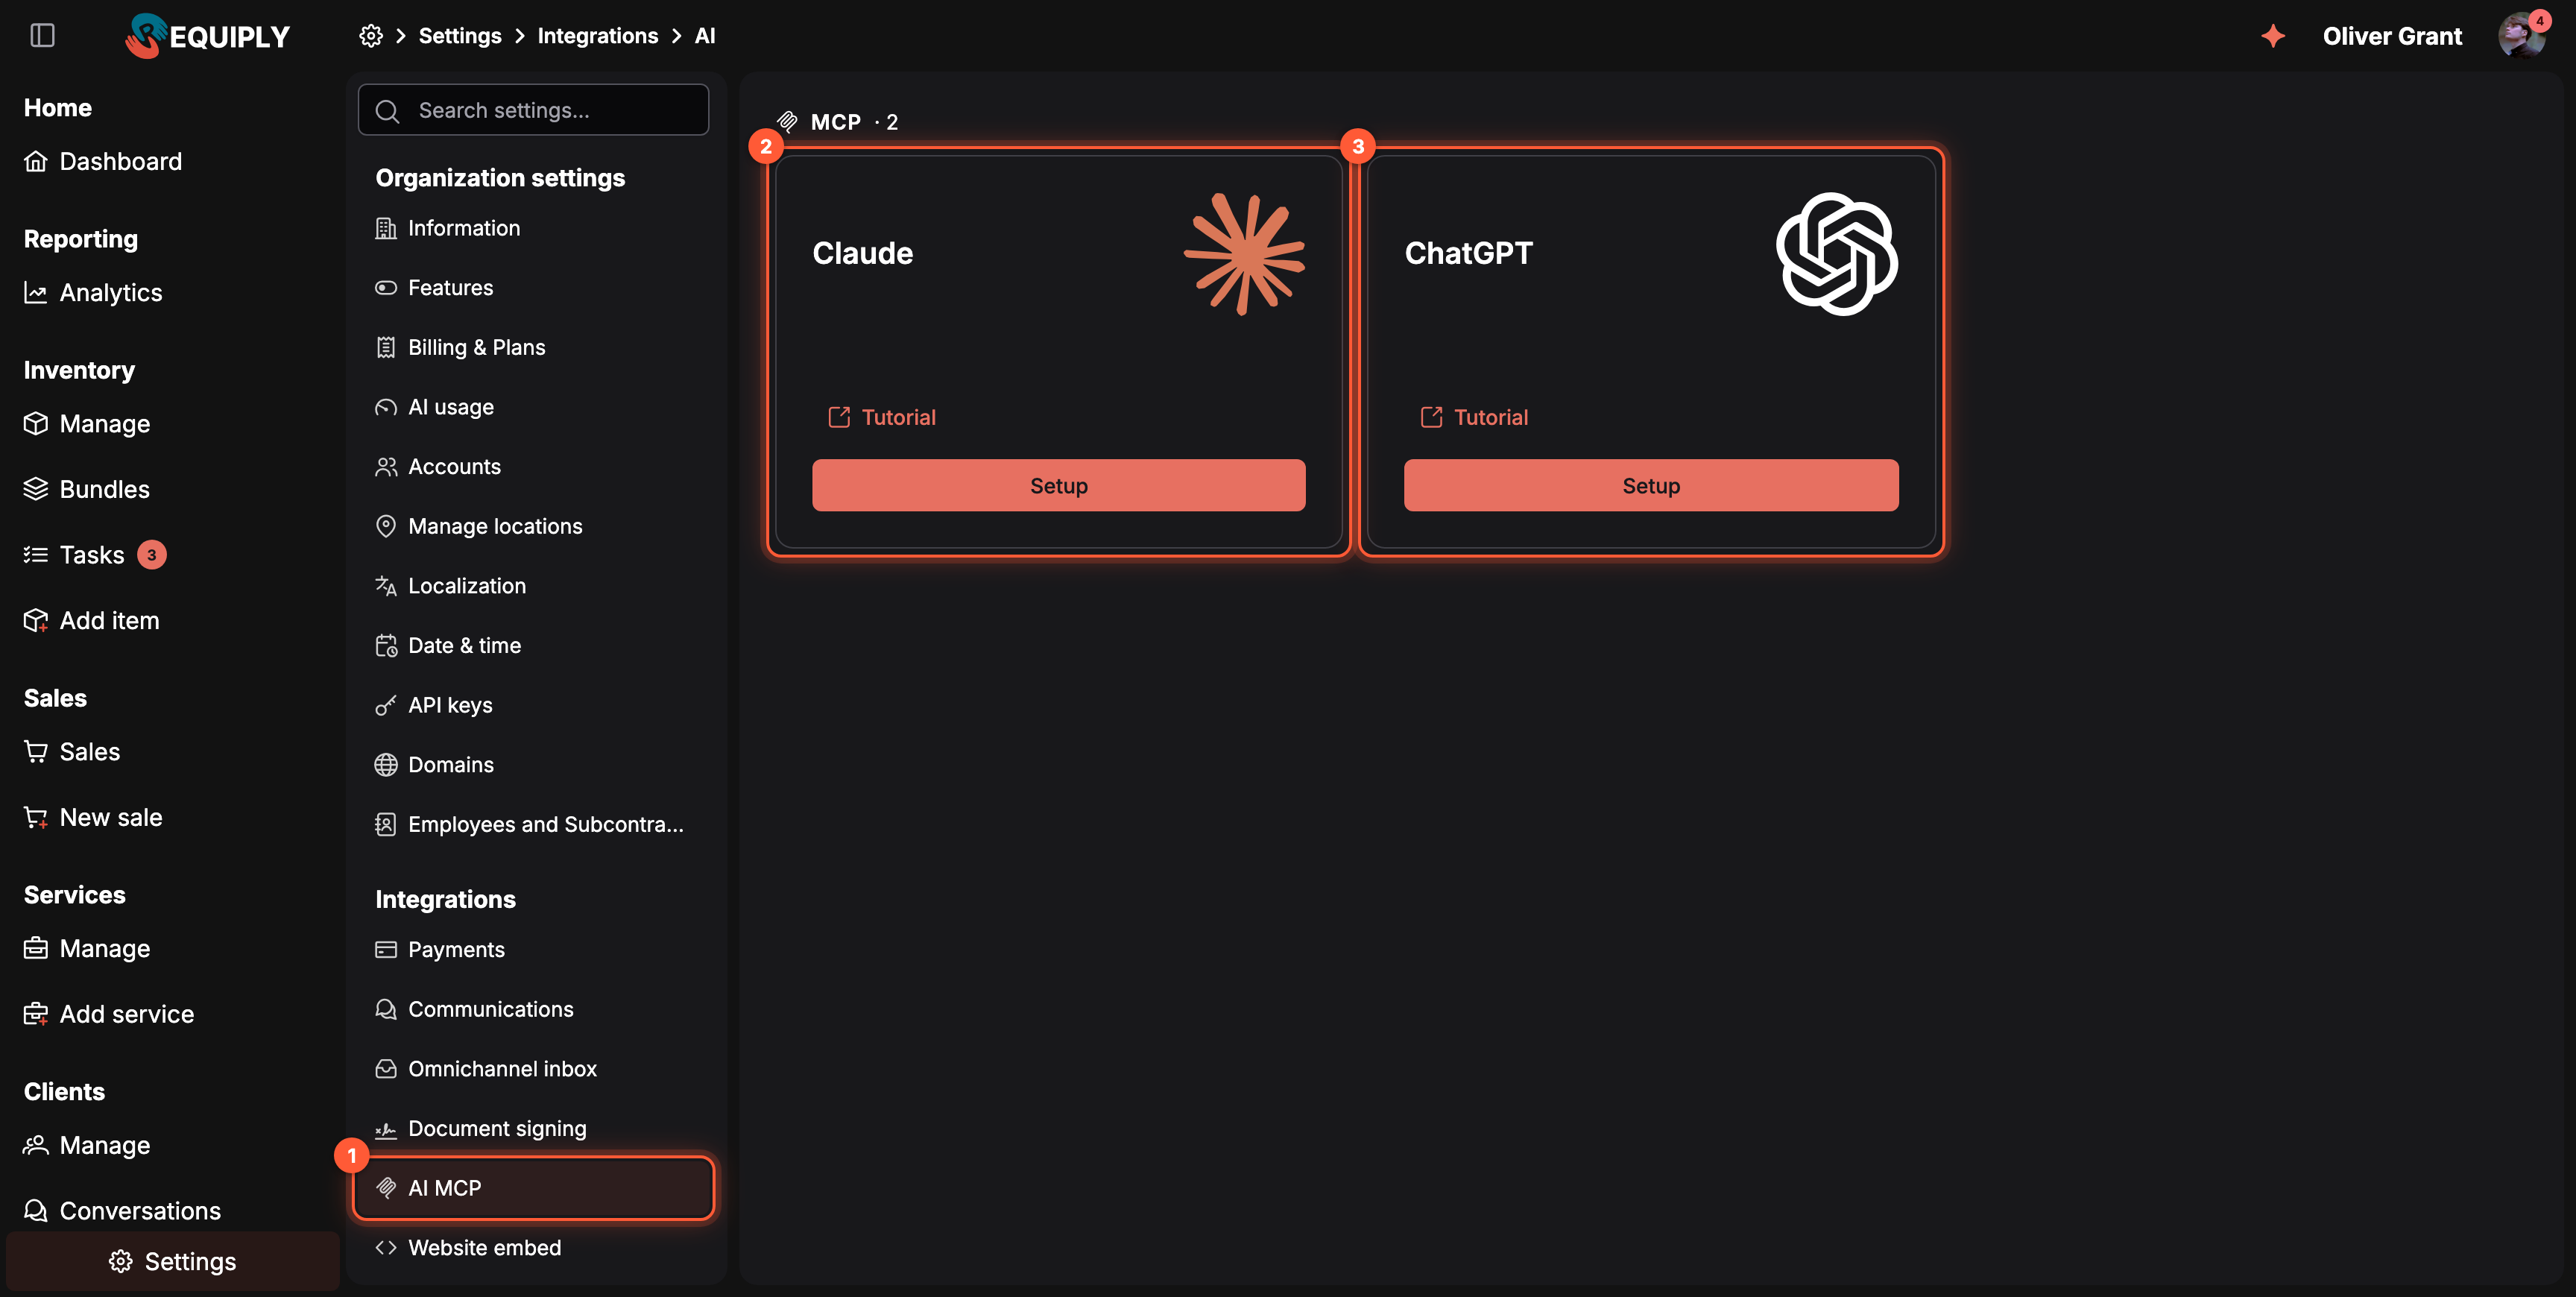Open the Sales list page
2576x1297 pixels.
72,751
